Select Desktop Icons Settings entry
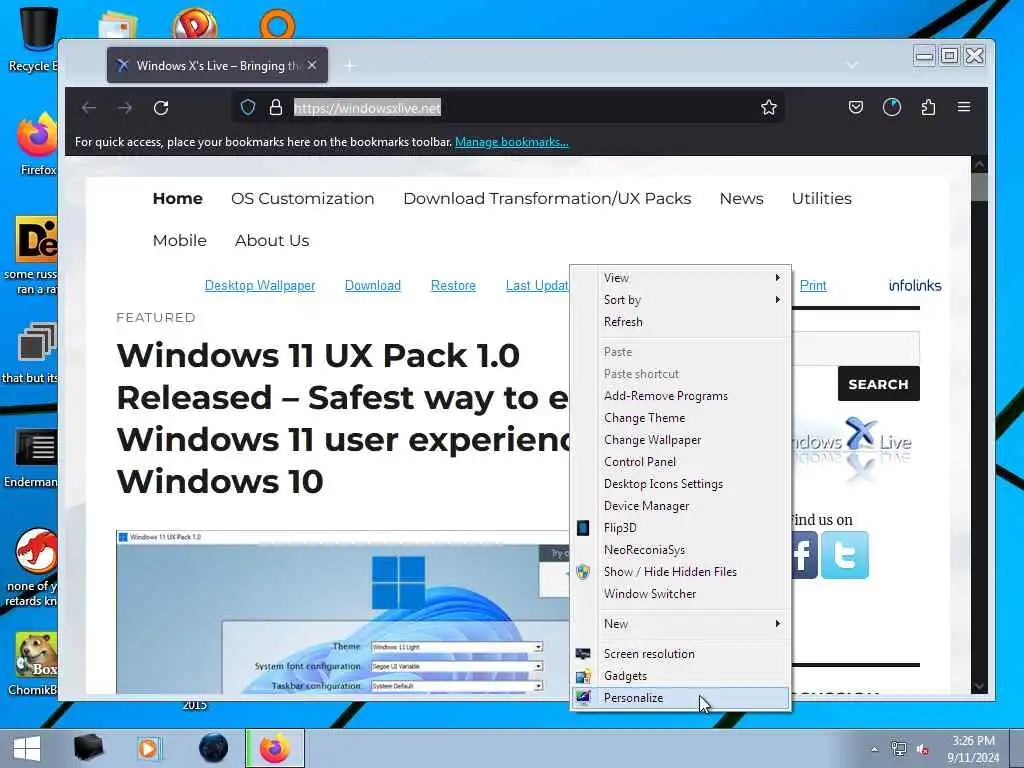Screen dimensions: 1024x768 [x=680, y=484]
